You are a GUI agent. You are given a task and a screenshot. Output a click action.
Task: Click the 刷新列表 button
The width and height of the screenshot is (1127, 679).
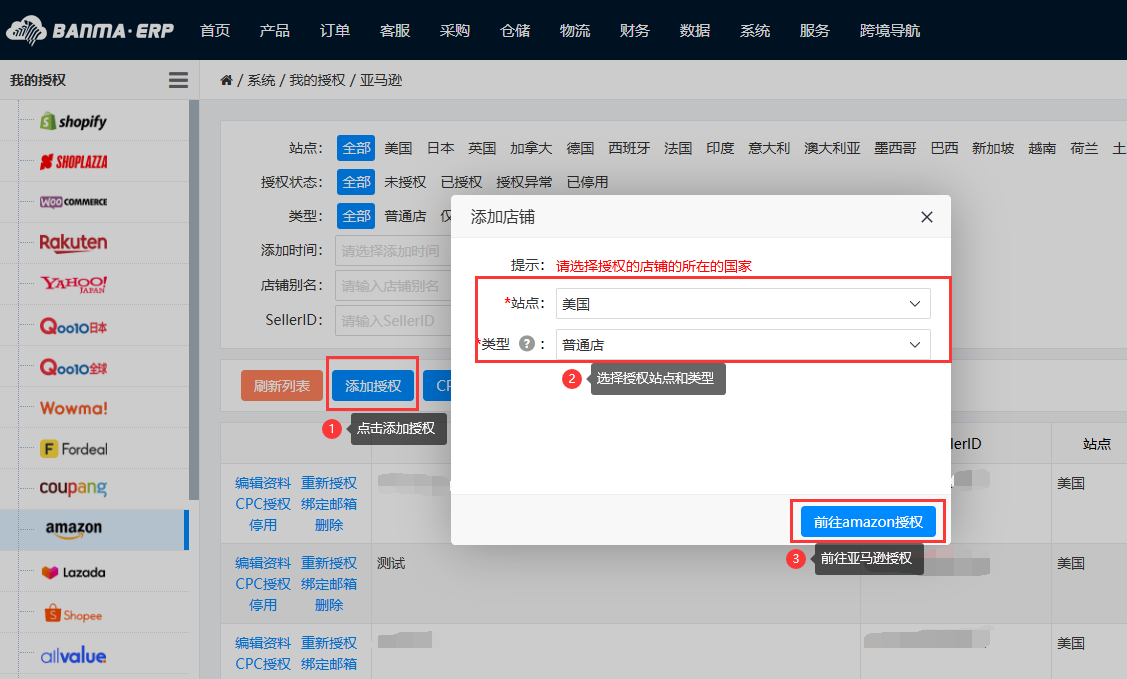click(282, 386)
